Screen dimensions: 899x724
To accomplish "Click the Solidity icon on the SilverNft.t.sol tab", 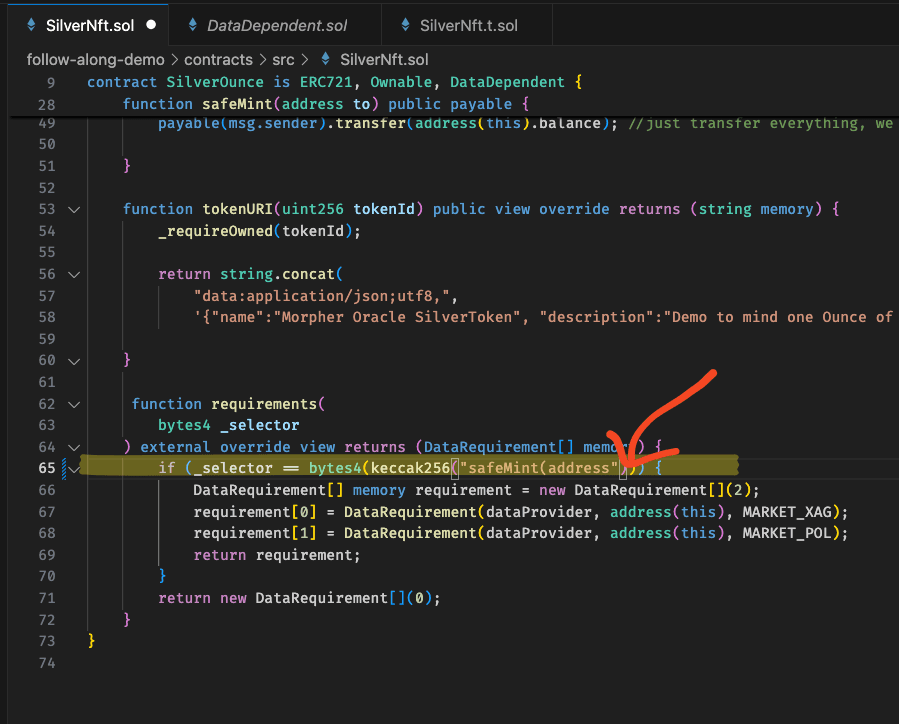I will tap(405, 25).
